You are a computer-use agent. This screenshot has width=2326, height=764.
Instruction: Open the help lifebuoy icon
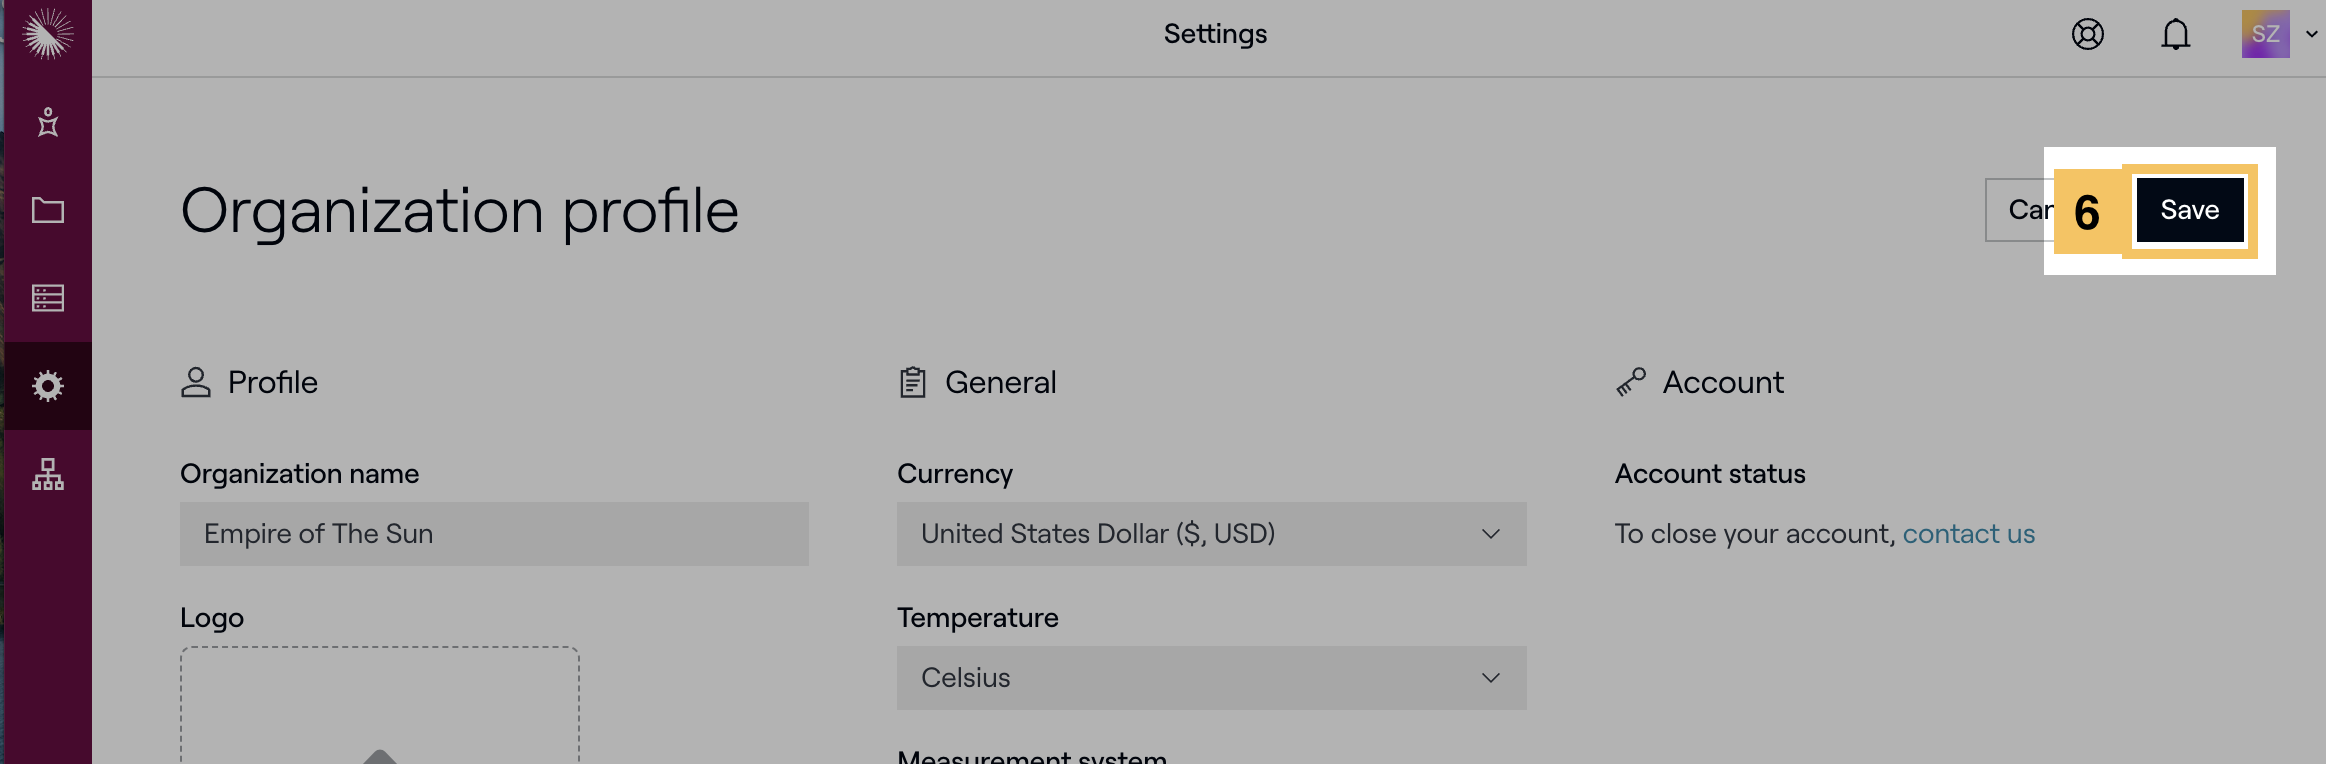point(2087,35)
